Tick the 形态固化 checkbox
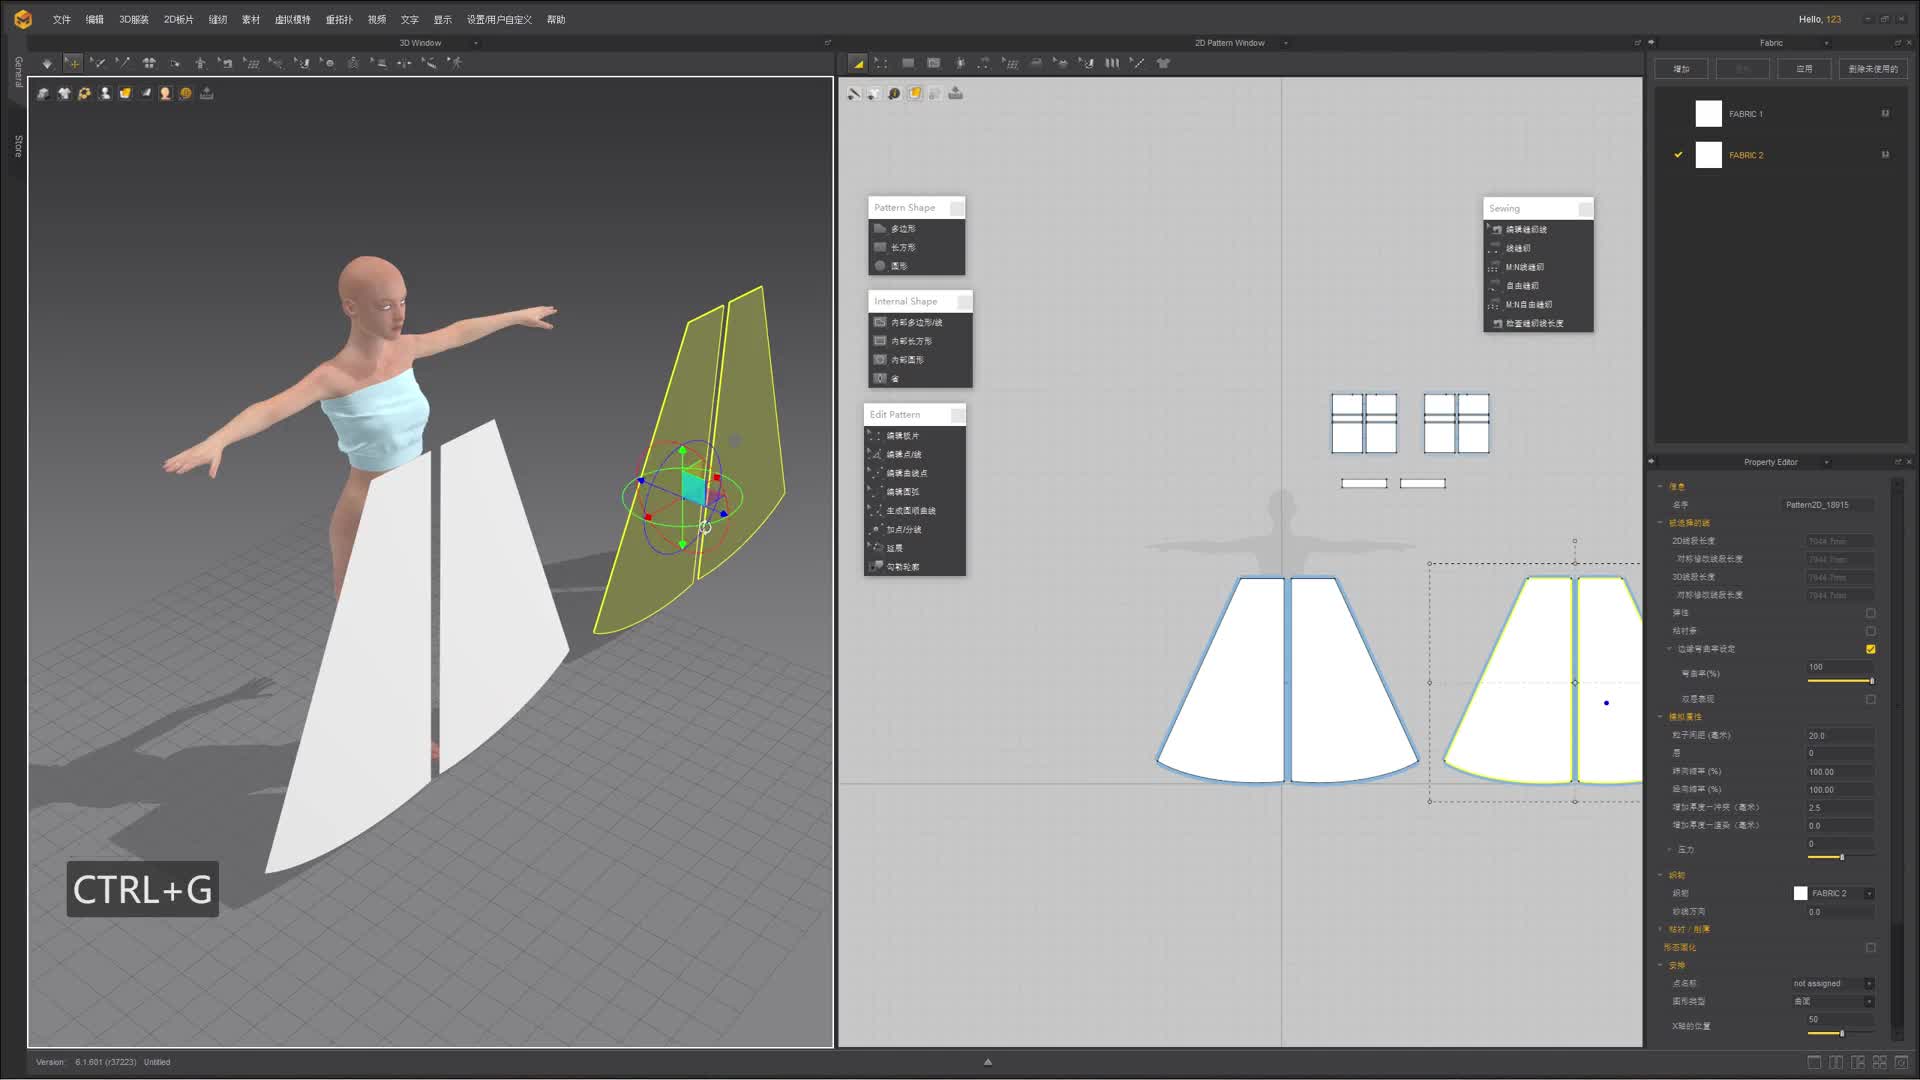Viewport: 1920px width, 1080px height. (1870, 947)
